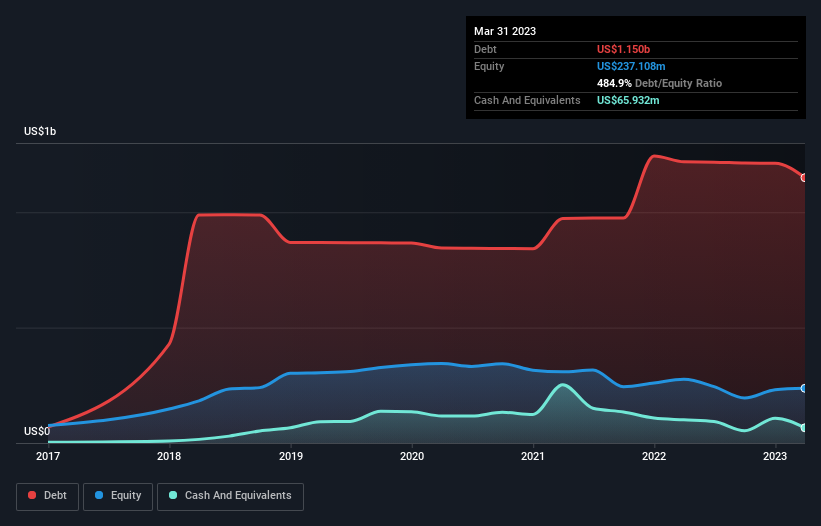Toggle the Equity legend button
Viewport: 821px width, 526px height.
pos(118,496)
